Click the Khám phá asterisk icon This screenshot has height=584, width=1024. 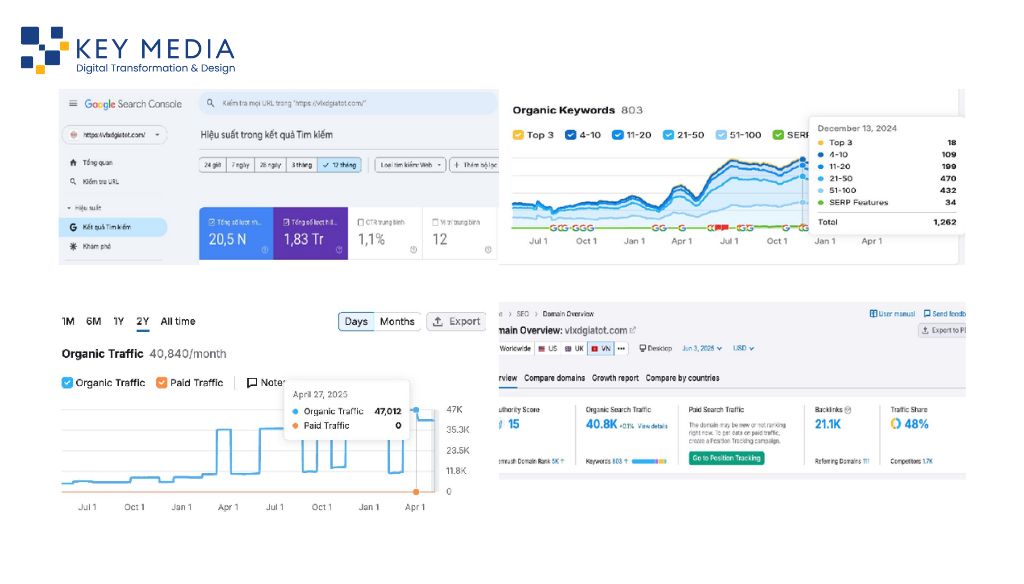(73, 246)
